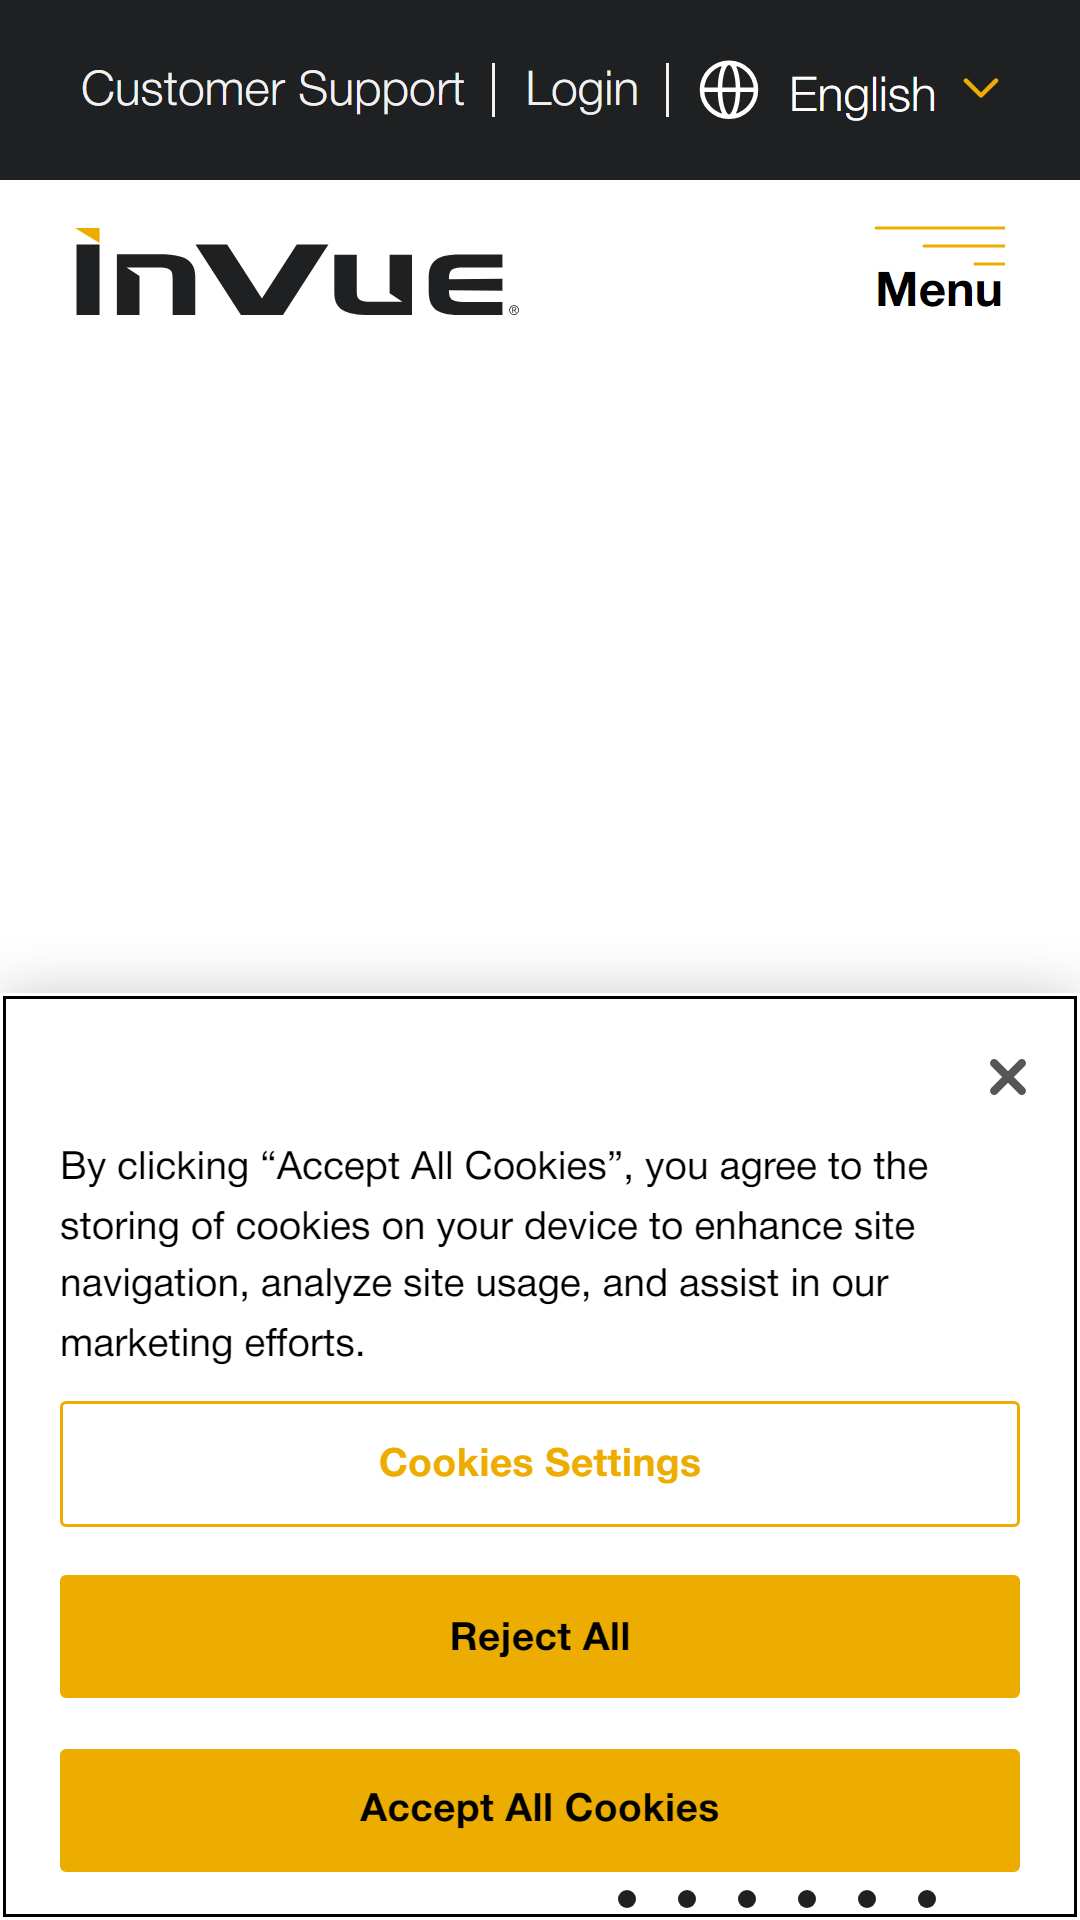Open the Menu label navigation
The height and width of the screenshot is (1920, 1080).
[939, 290]
